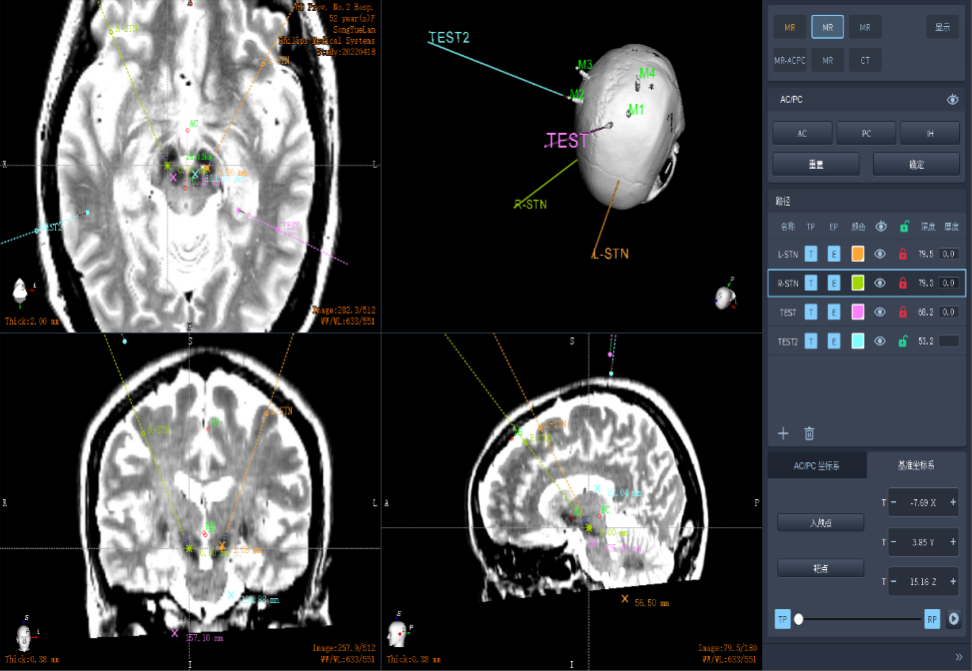Select the T point marker for TEST path
This screenshot has height=671, width=972.
coord(811,312)
